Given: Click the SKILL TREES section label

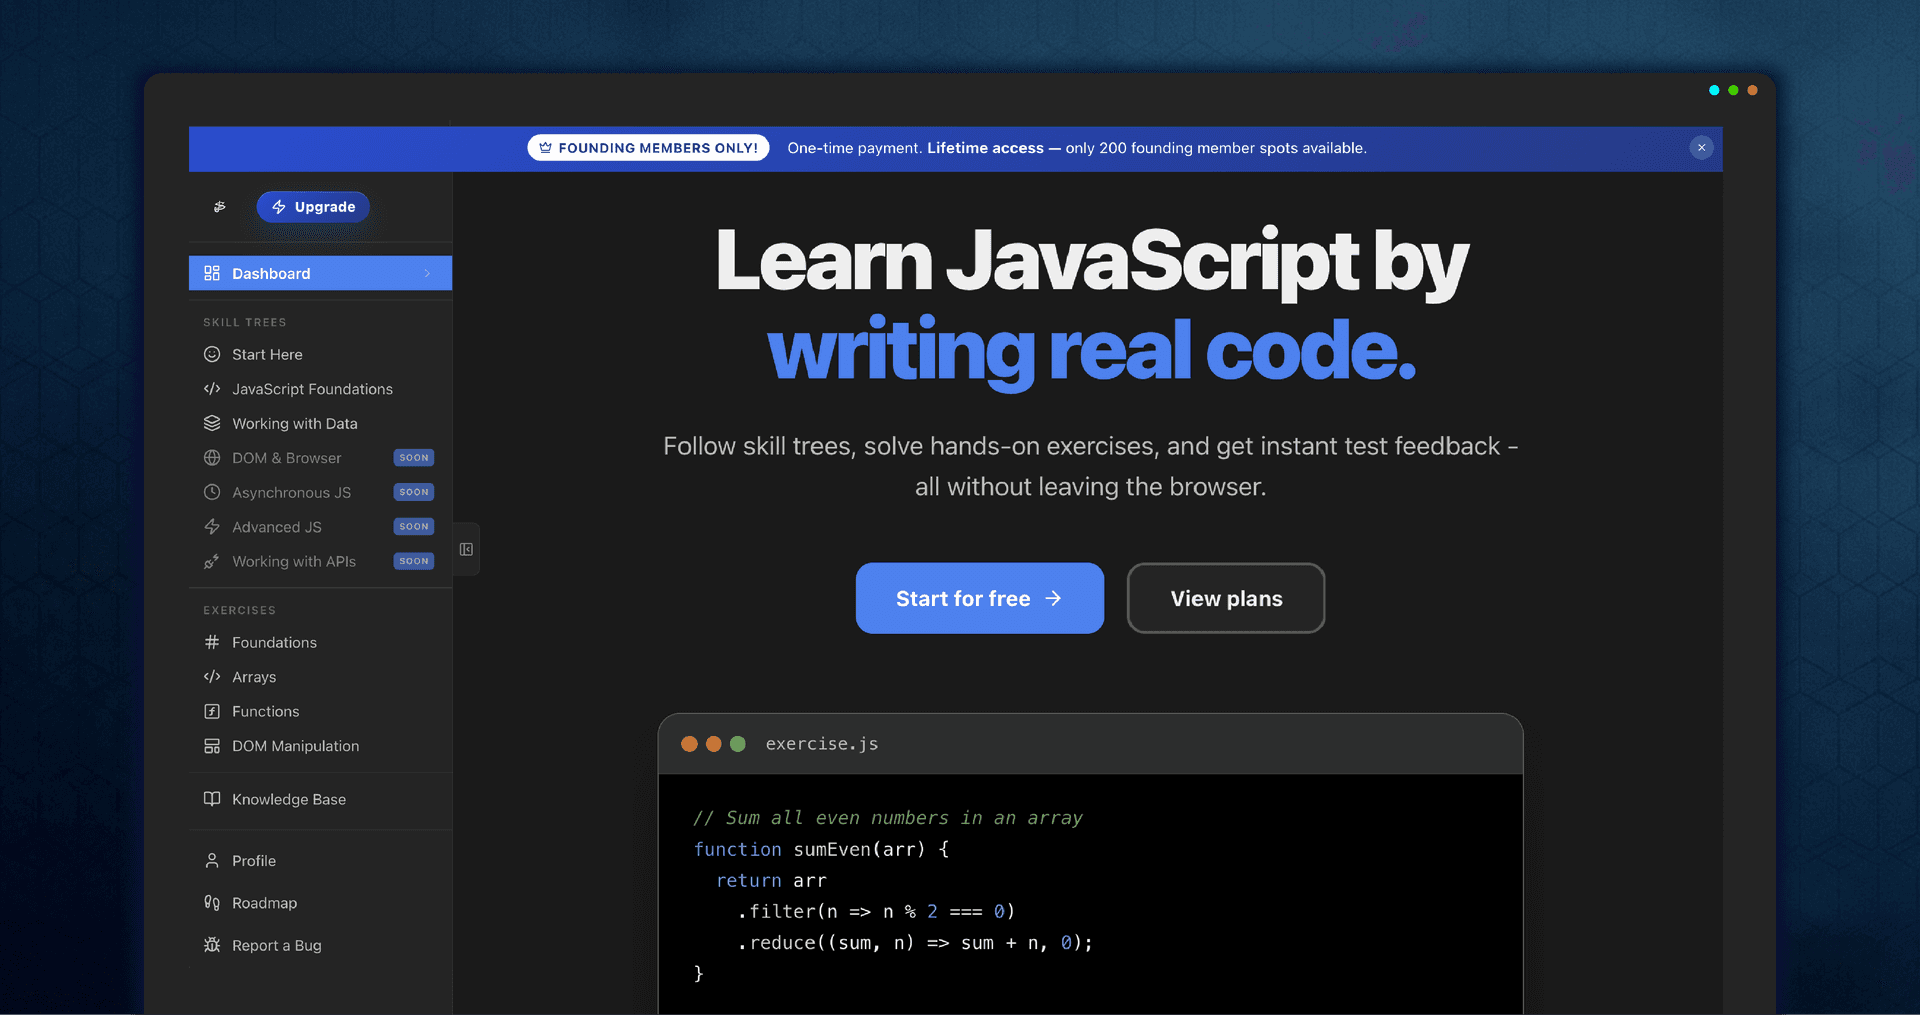Looking at the screenshot, I should (x=245, y=322).
